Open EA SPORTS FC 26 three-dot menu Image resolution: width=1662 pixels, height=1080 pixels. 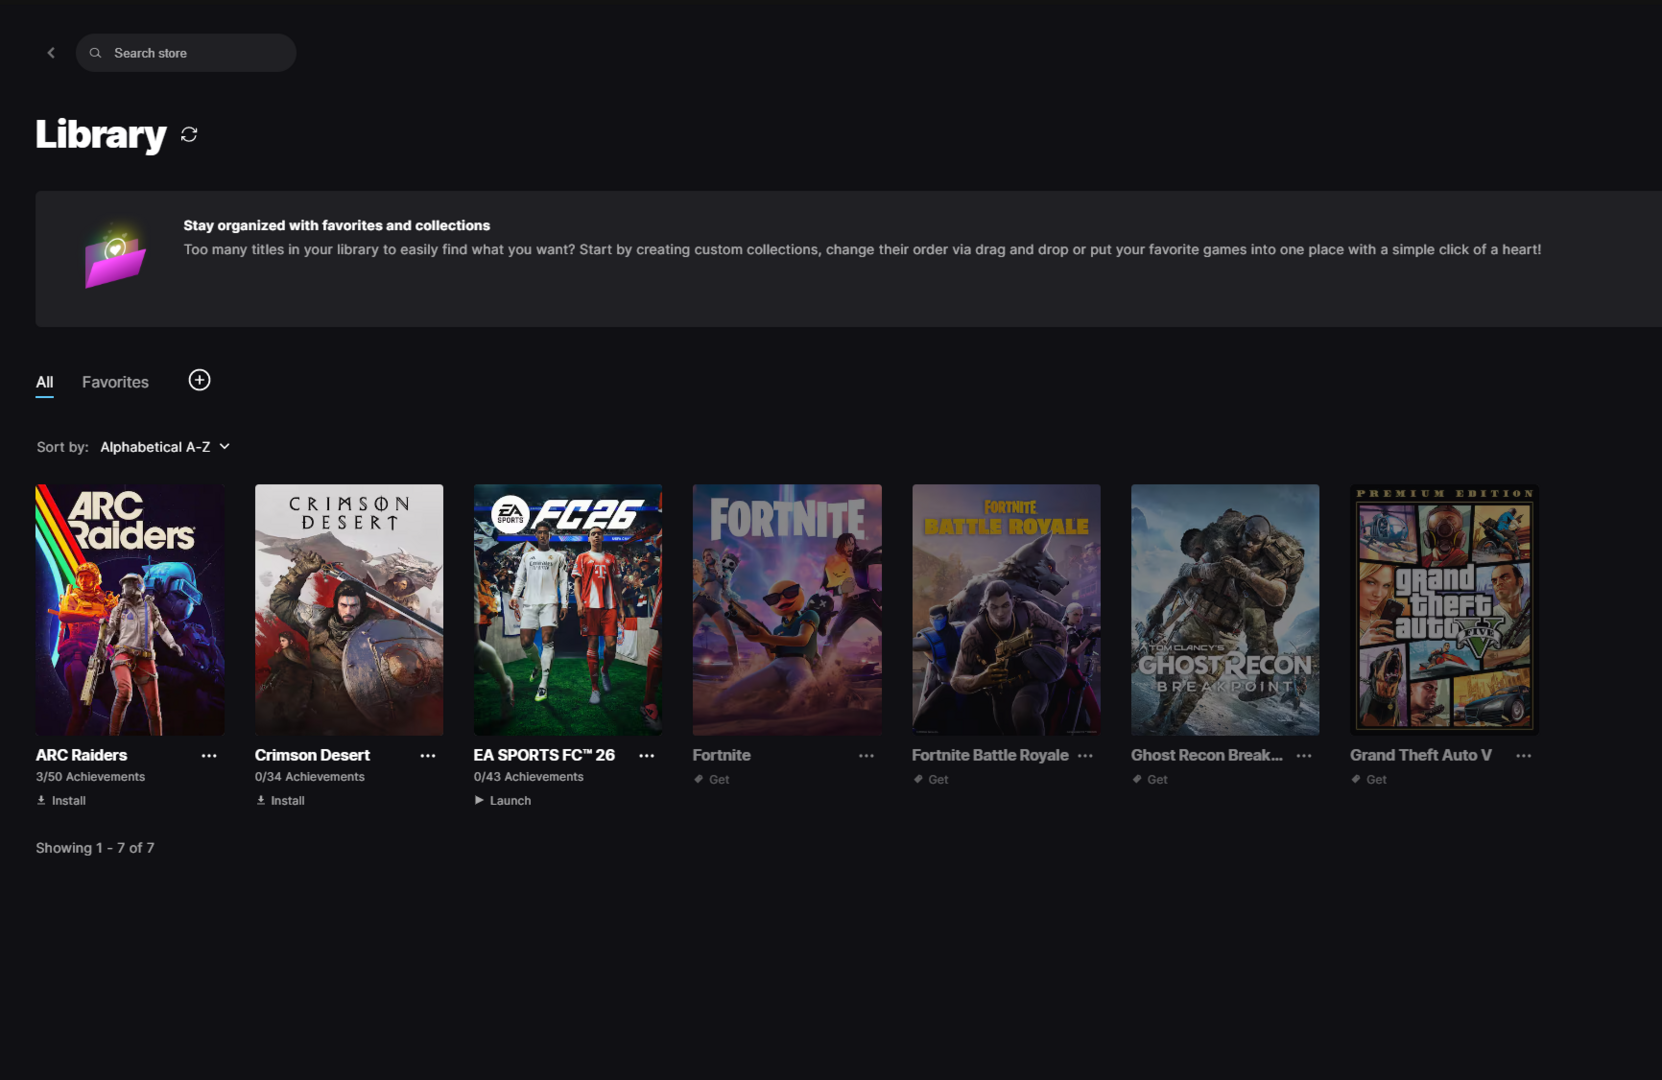[x=647, y=756]
